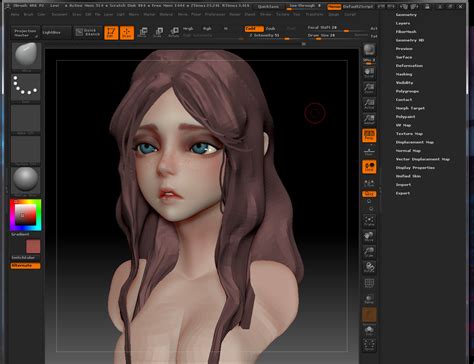Click the QuickSave button
The image size is (474, 364).
[x=268, y=7]
